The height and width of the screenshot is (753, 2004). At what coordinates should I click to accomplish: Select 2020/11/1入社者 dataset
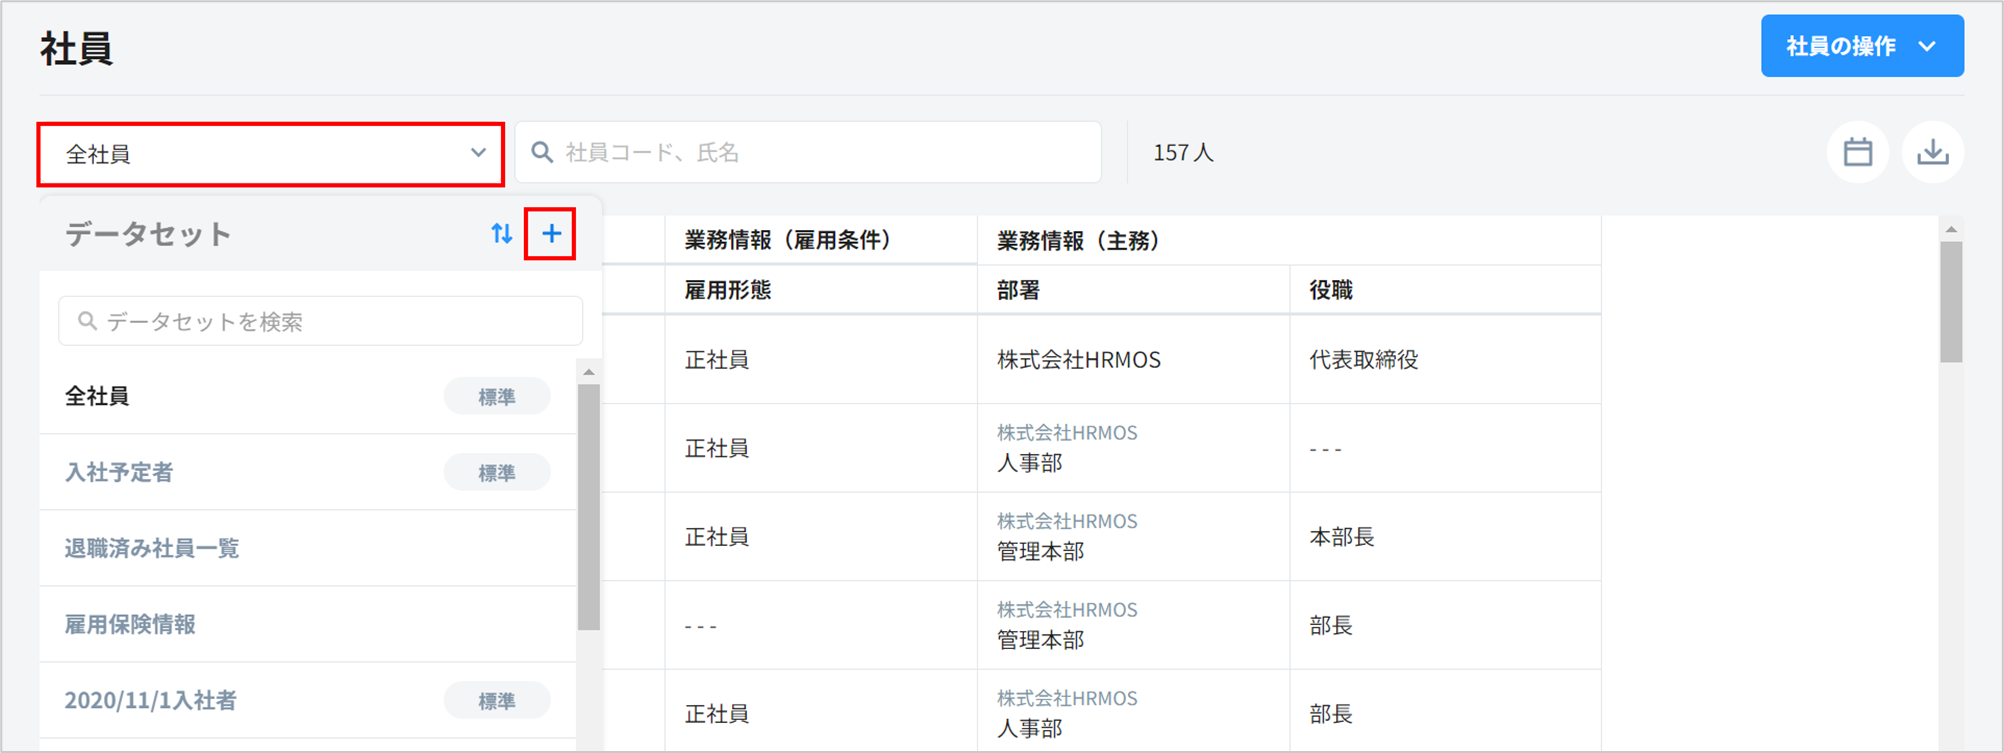[x=151, y=700]
